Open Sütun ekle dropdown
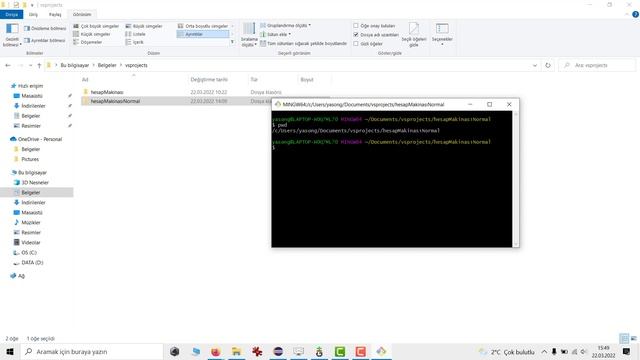 pyautogui.click(x=276, y=34)
